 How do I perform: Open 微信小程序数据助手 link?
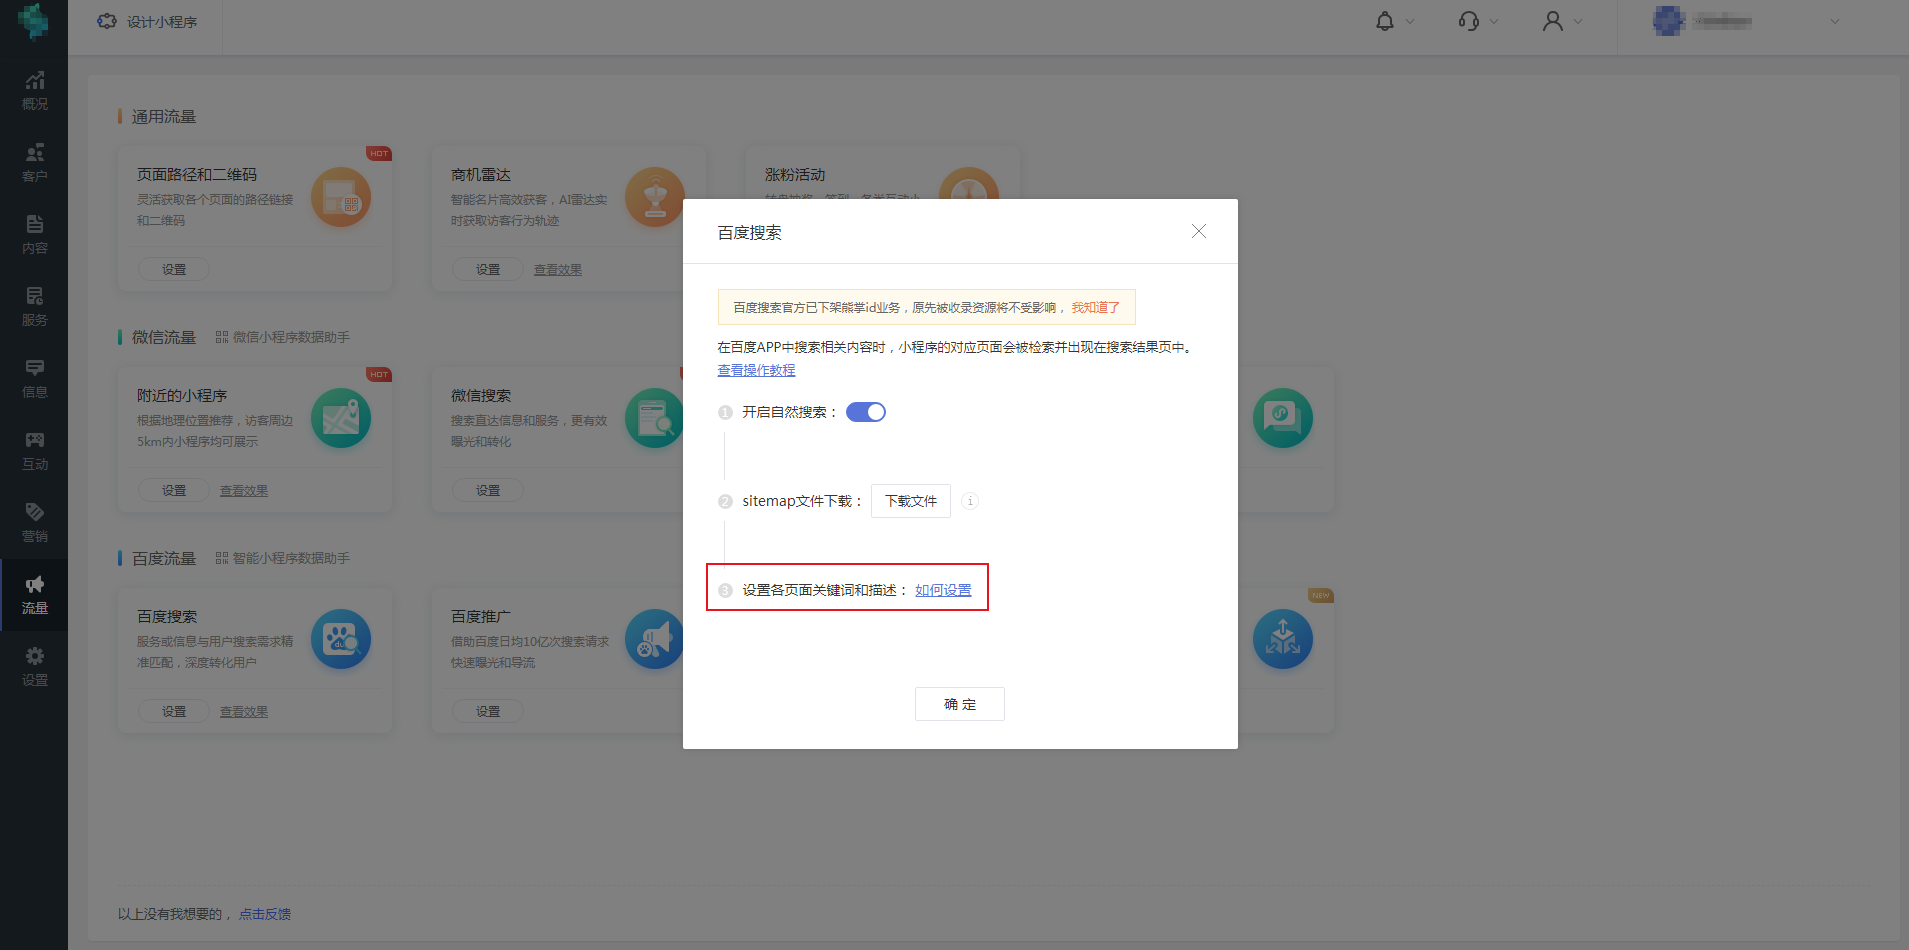283,337
